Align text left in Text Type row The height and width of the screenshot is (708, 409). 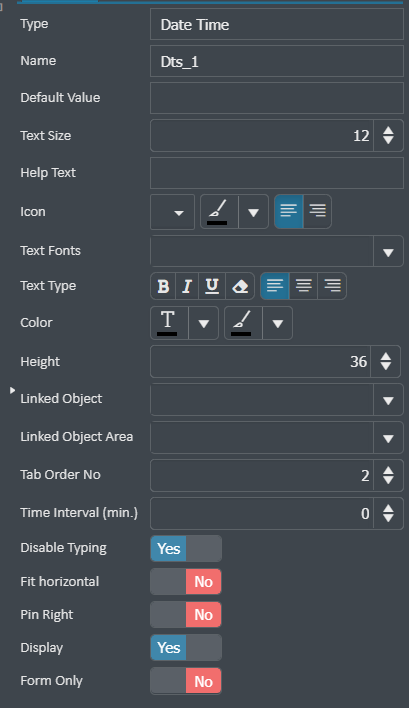(275, 286)
